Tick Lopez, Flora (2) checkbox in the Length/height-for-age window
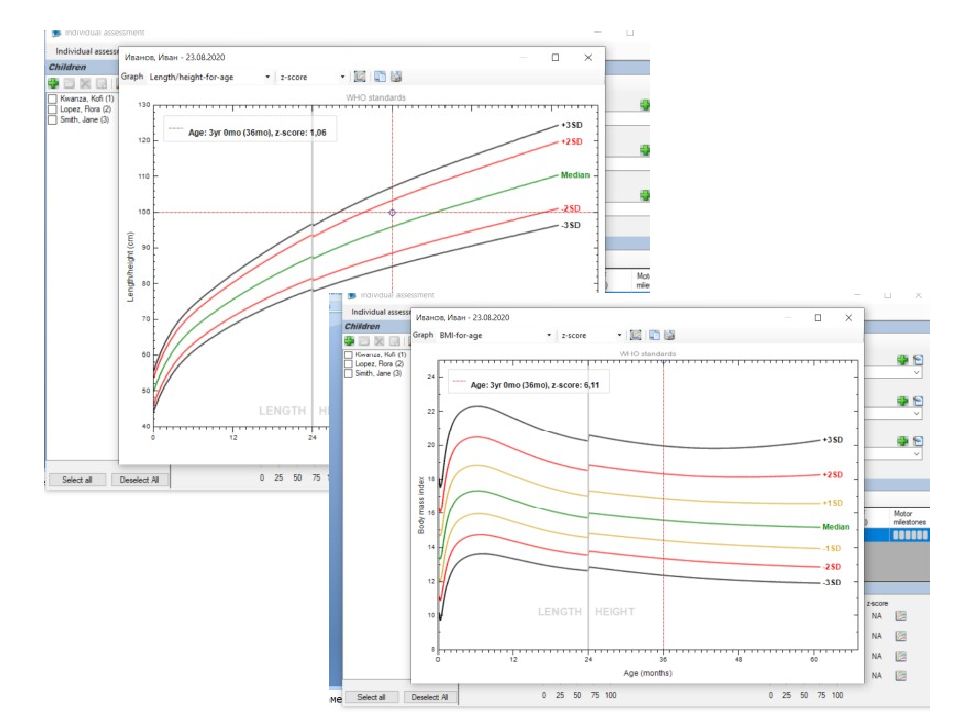This screenshot has width=960, height=720. [53, 109]
